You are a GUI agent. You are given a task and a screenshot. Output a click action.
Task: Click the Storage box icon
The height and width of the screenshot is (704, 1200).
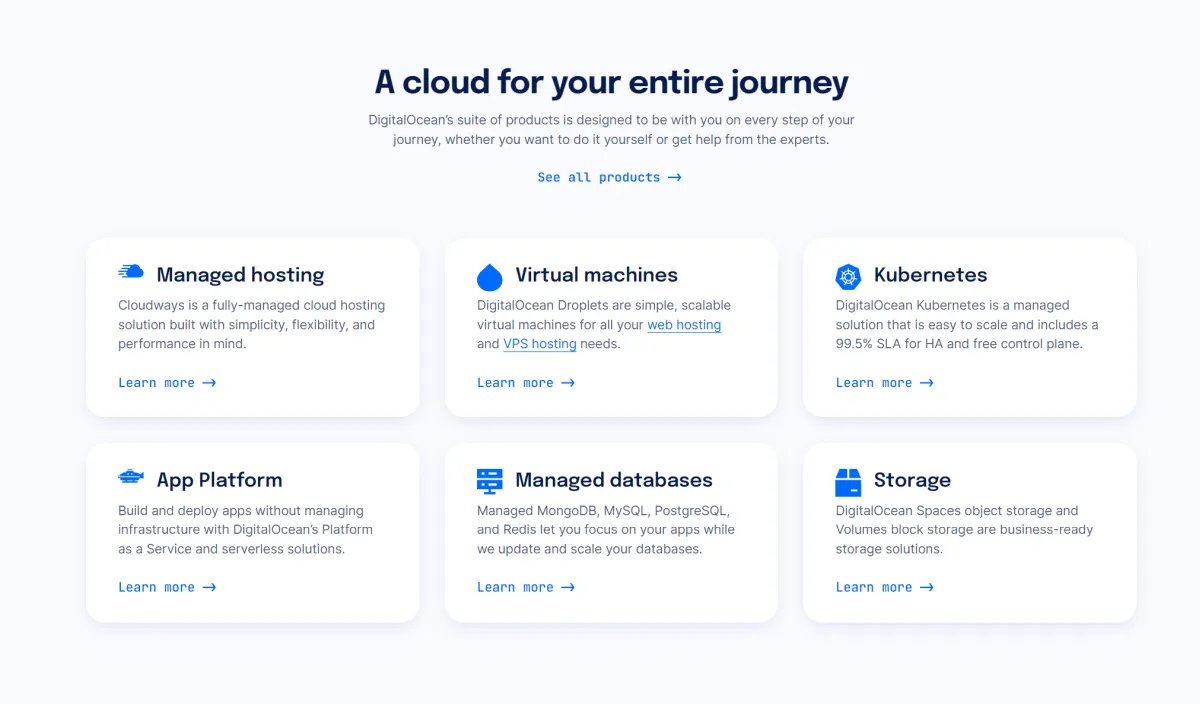[848, 482]
